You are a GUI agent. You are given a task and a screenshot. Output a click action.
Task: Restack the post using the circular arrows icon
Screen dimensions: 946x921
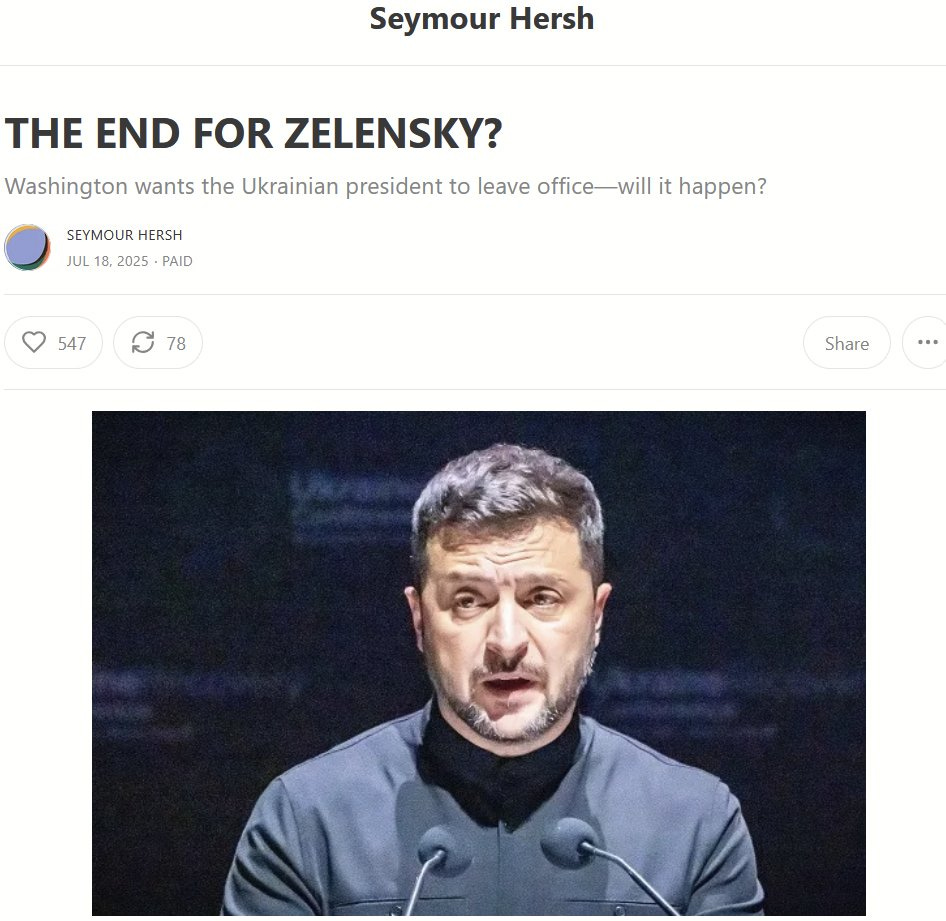[143, 342]
